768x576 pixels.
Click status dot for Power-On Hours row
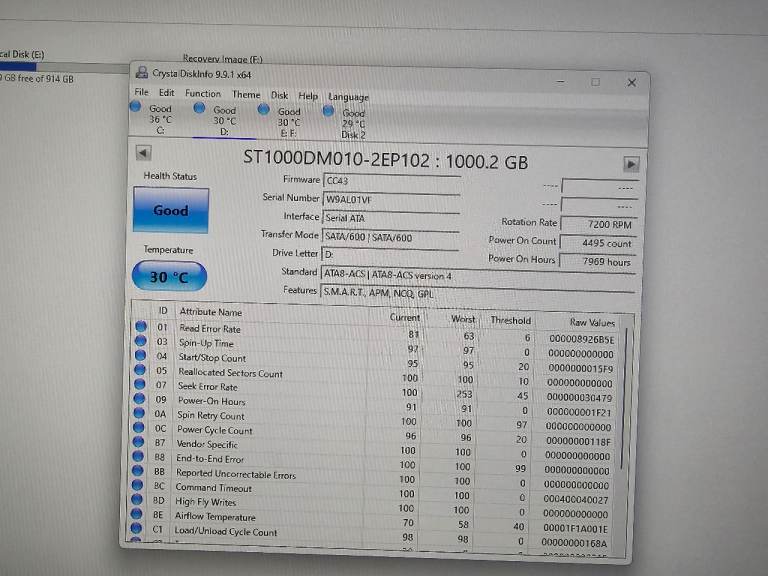[140, 398]
